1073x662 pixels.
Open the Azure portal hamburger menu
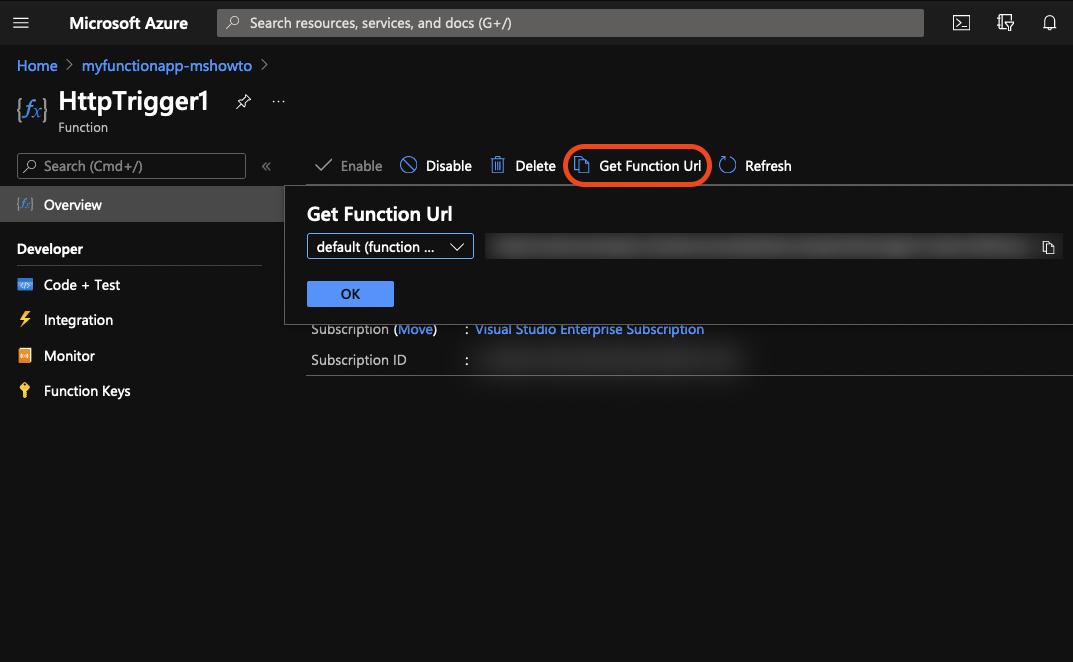pos(21,23)
